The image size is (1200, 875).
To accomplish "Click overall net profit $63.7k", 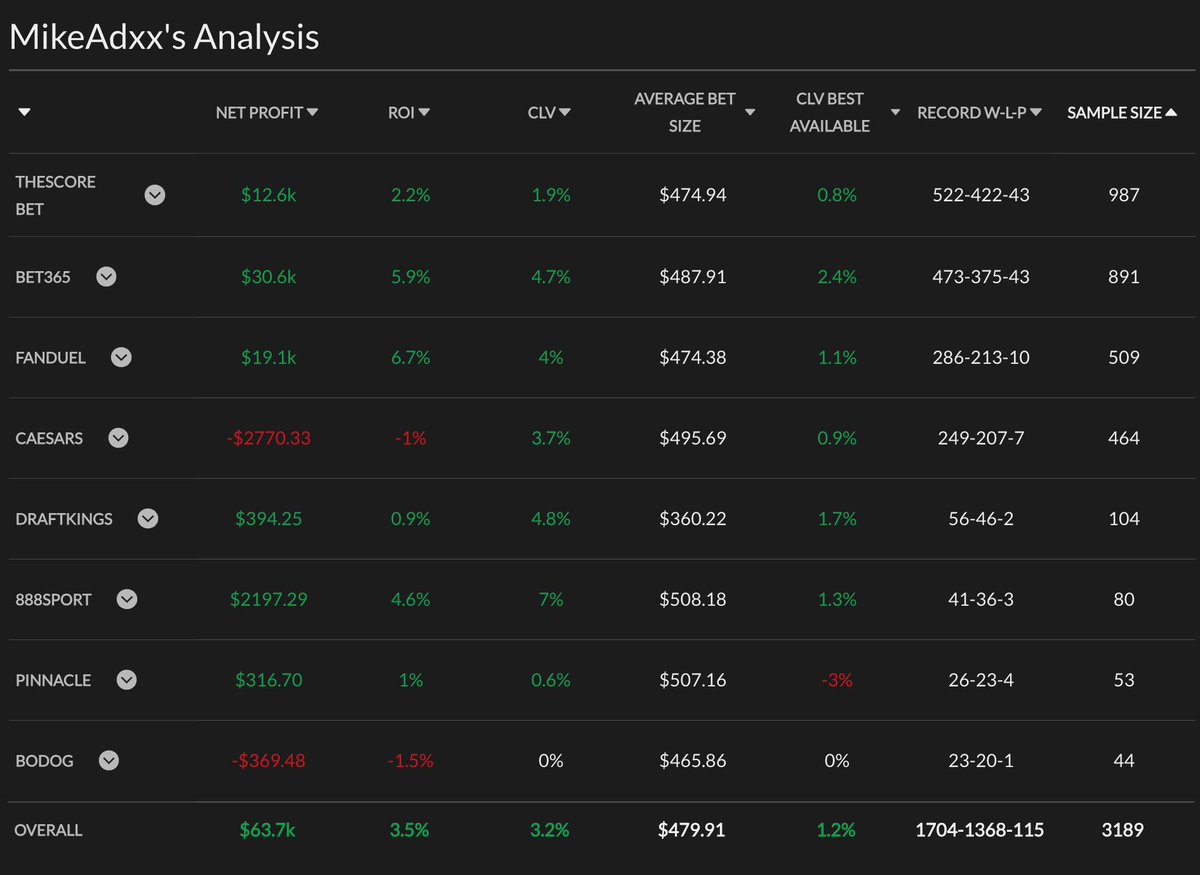I will coord(268,830).
